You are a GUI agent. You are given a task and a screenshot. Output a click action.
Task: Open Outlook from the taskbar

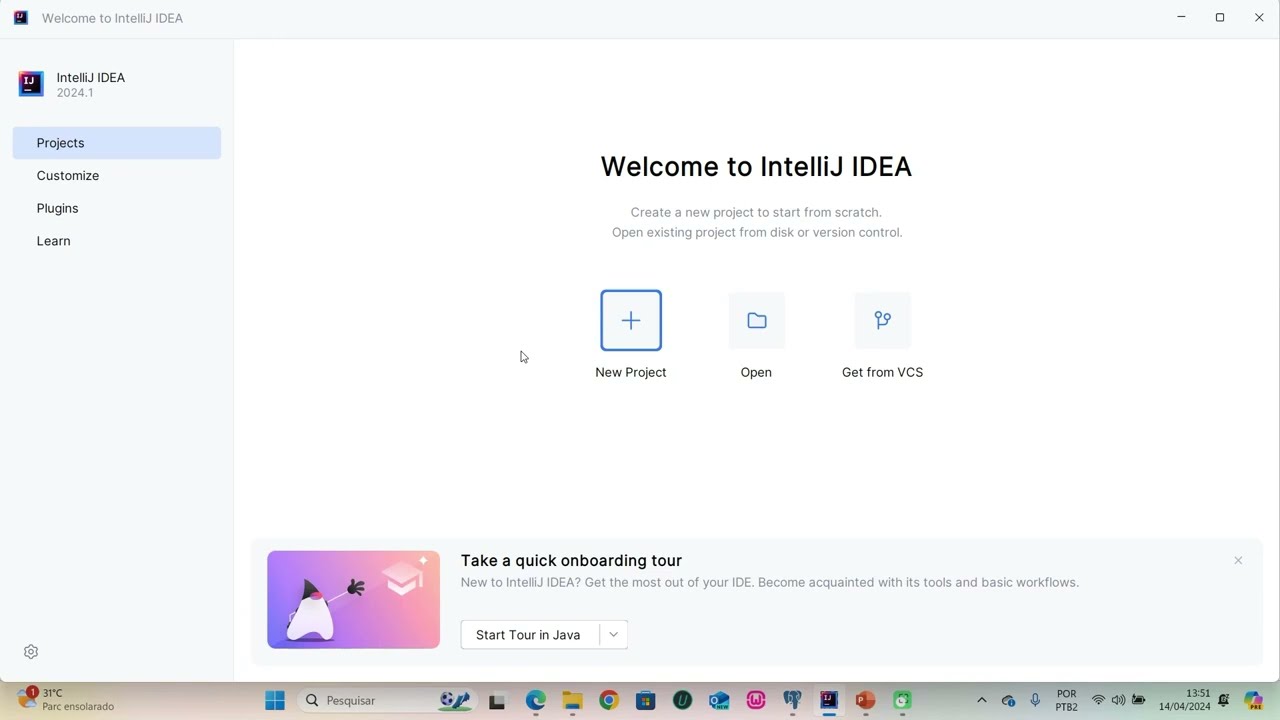click(x=719, y=700)
